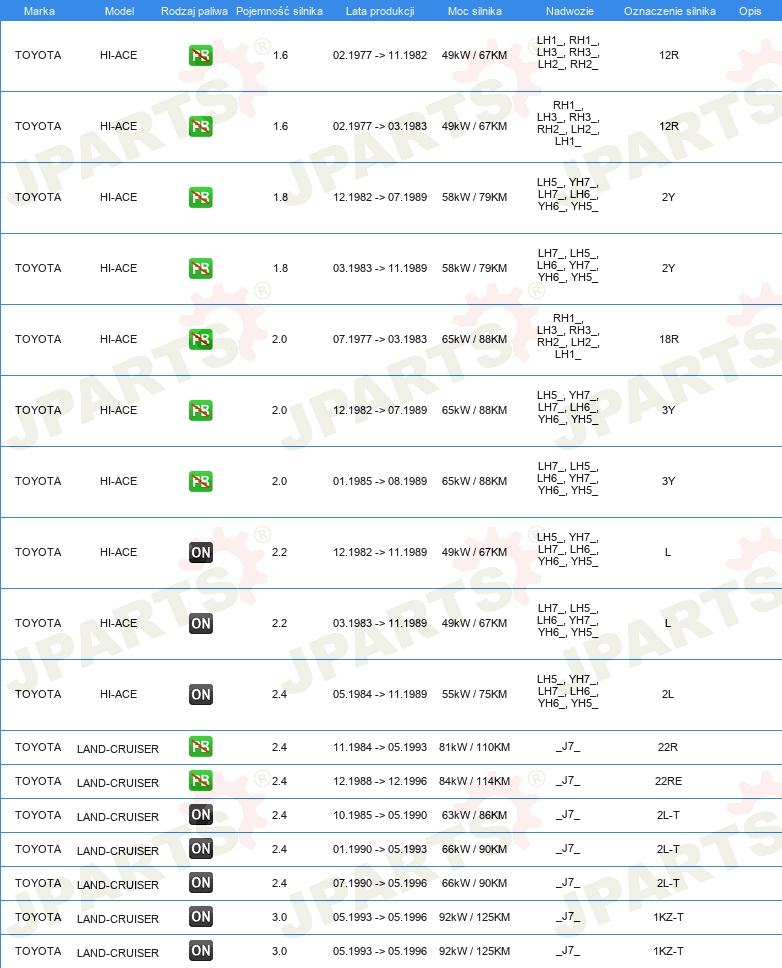Click power value 63kW / 86KM
782x968 pixels.
(x=475, y=815)
